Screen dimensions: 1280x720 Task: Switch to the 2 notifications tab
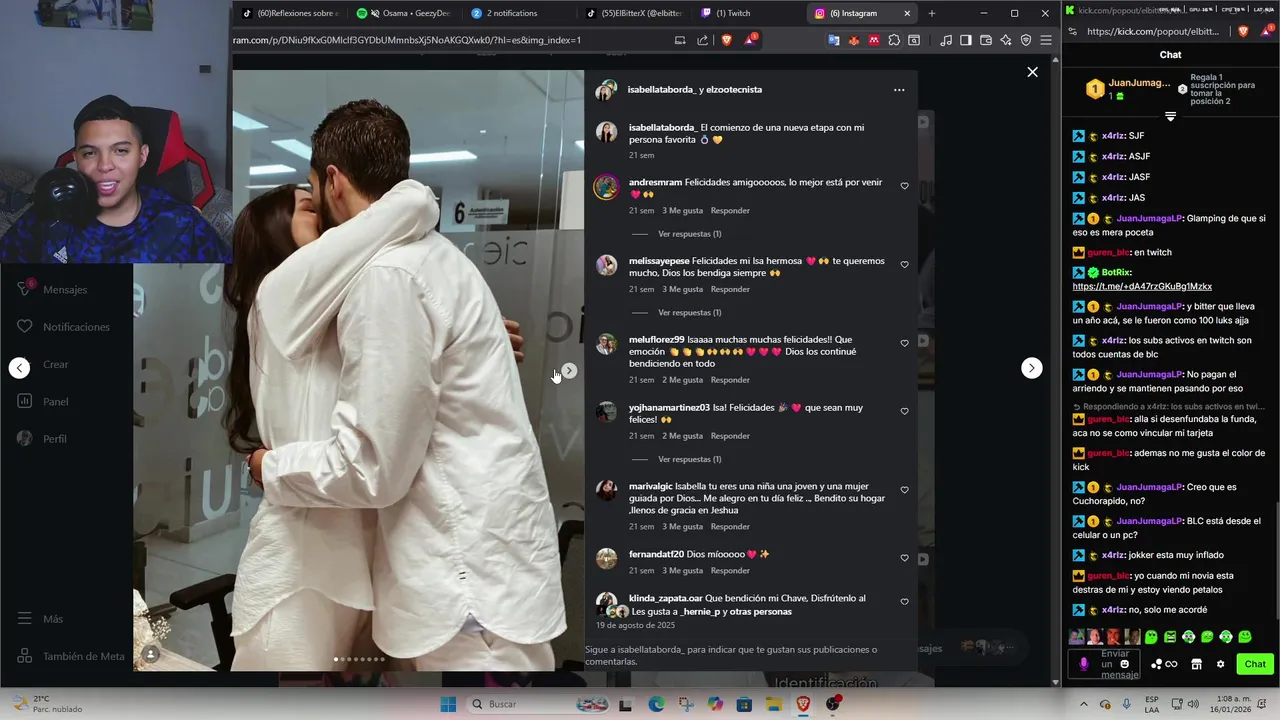512,13
